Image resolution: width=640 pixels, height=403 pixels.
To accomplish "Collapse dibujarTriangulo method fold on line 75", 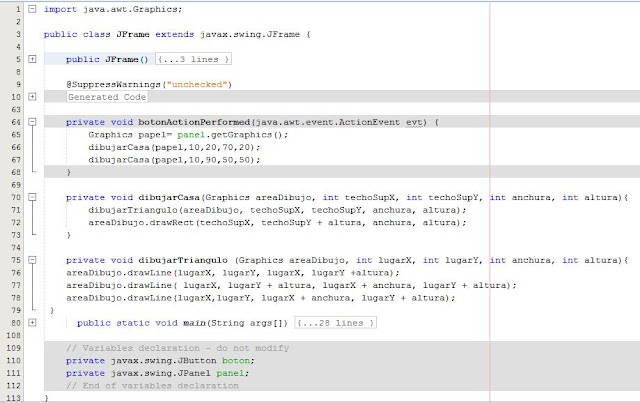I will (32, 260).
